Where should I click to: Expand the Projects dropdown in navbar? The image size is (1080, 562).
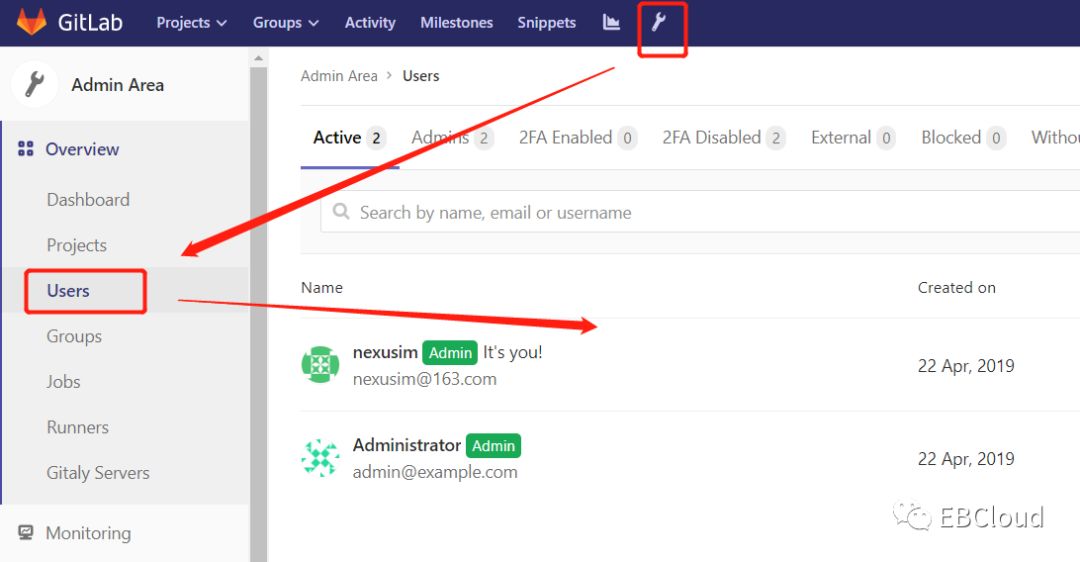coord(191,22)
